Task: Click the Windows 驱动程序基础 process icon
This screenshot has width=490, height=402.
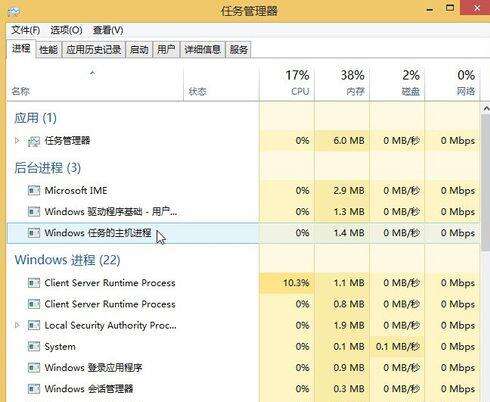Action: pos(34,212)
